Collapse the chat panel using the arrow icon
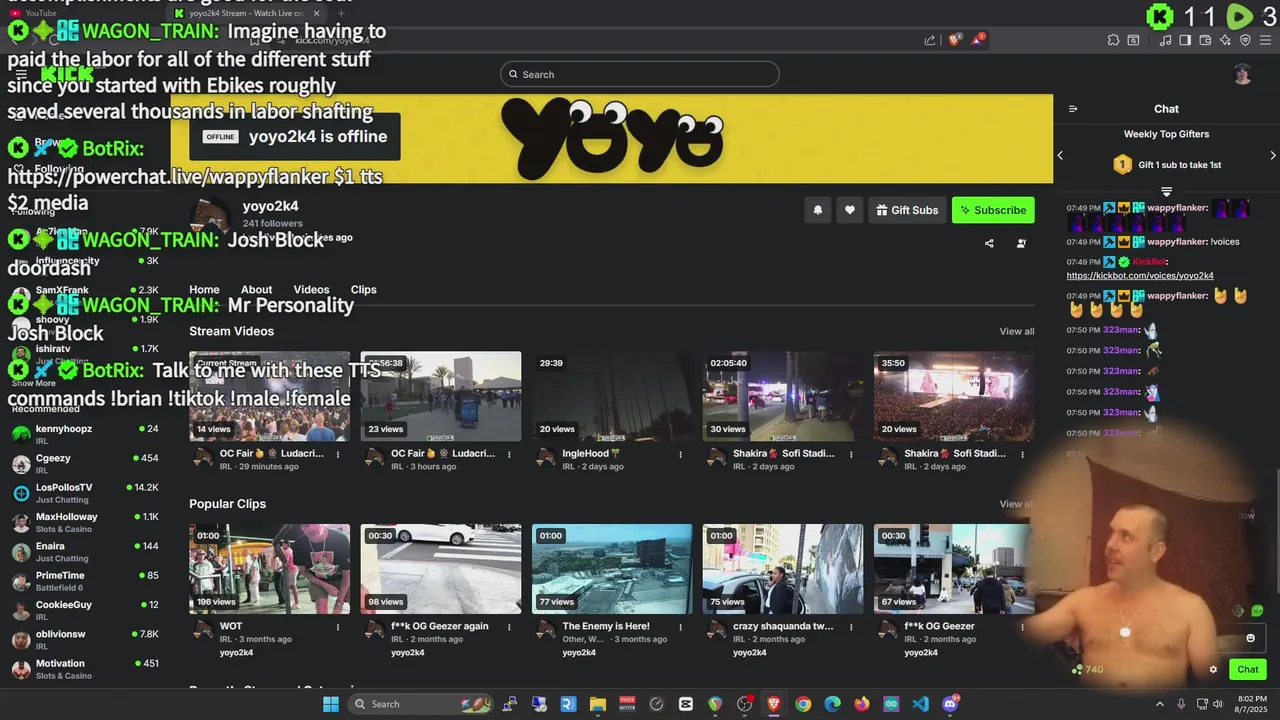The image size is (1280, 720). (1073, 109)
